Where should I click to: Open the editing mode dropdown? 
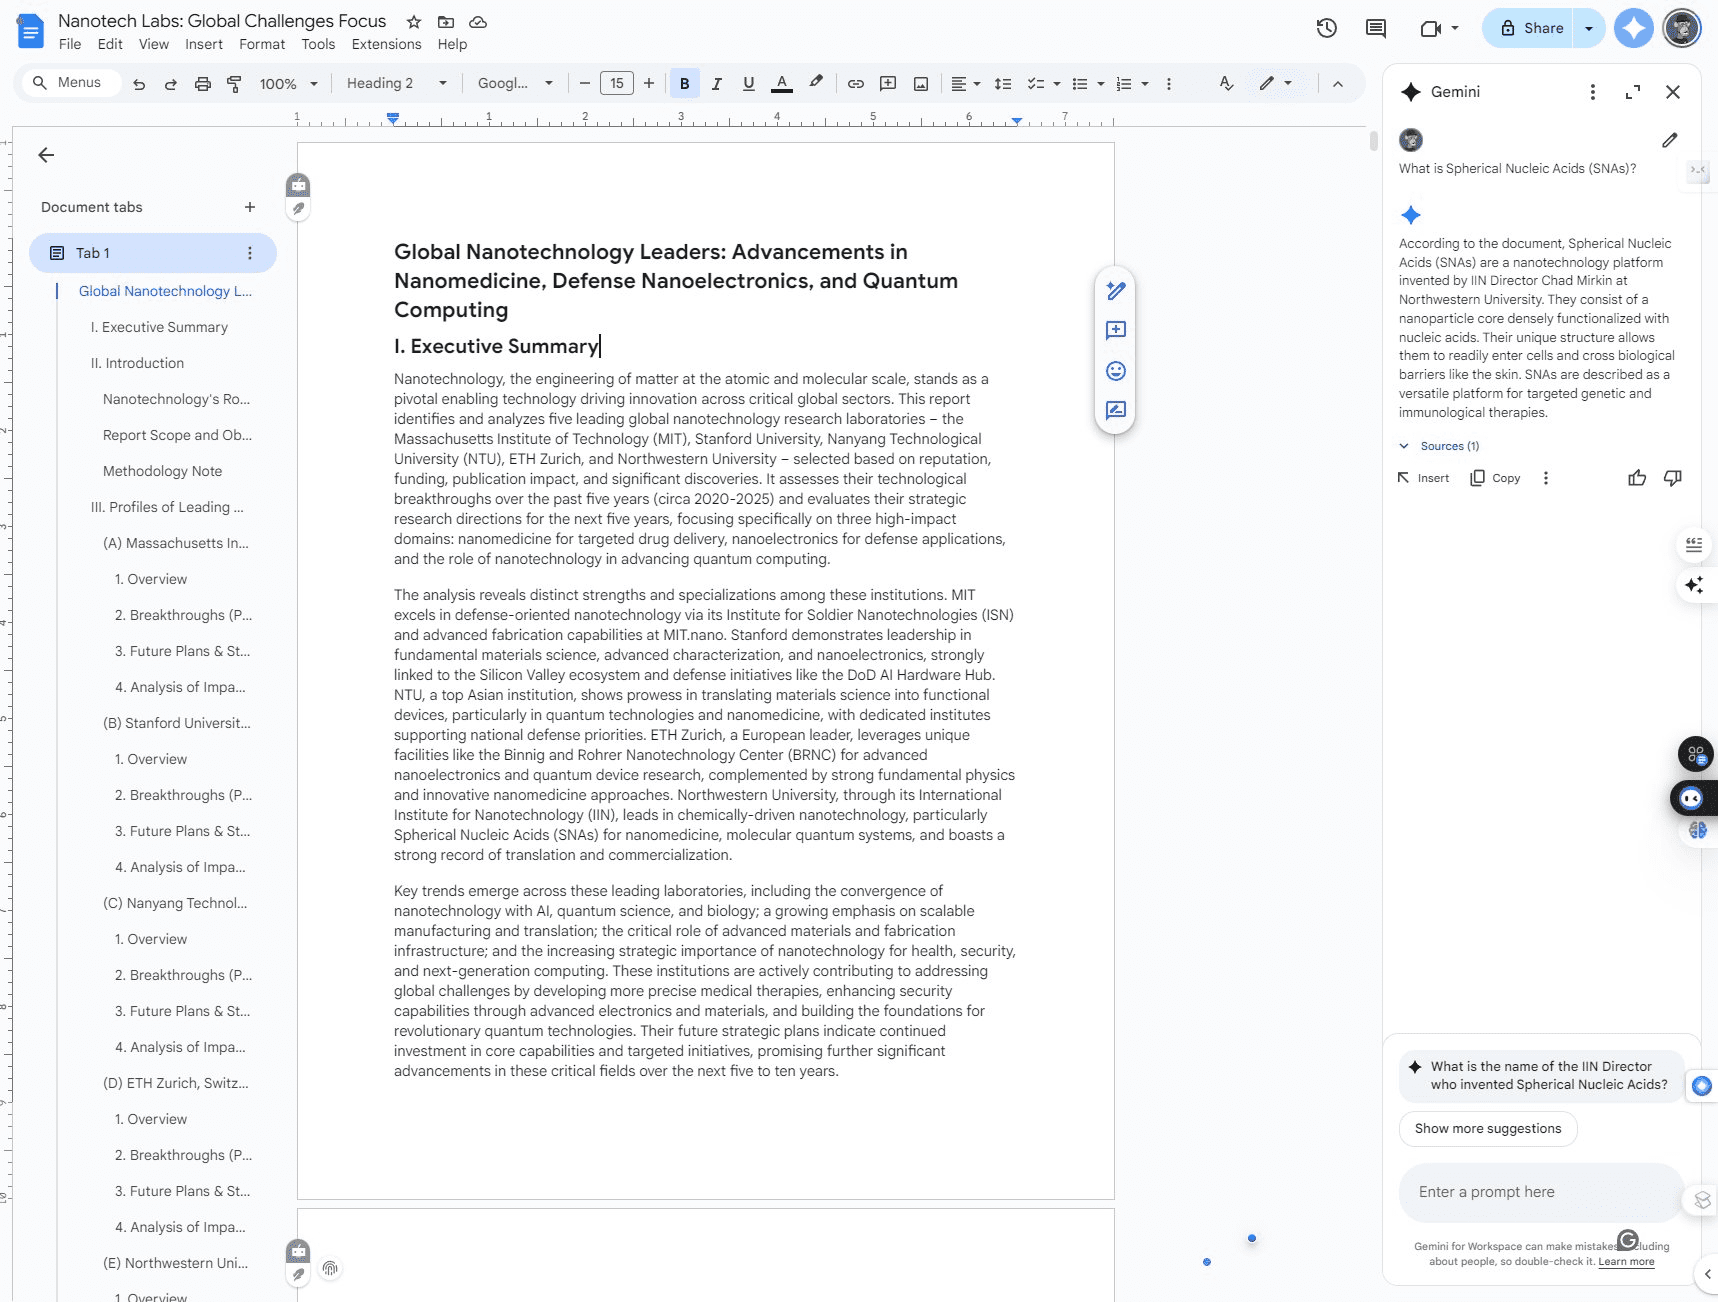tap(1276, 84)
